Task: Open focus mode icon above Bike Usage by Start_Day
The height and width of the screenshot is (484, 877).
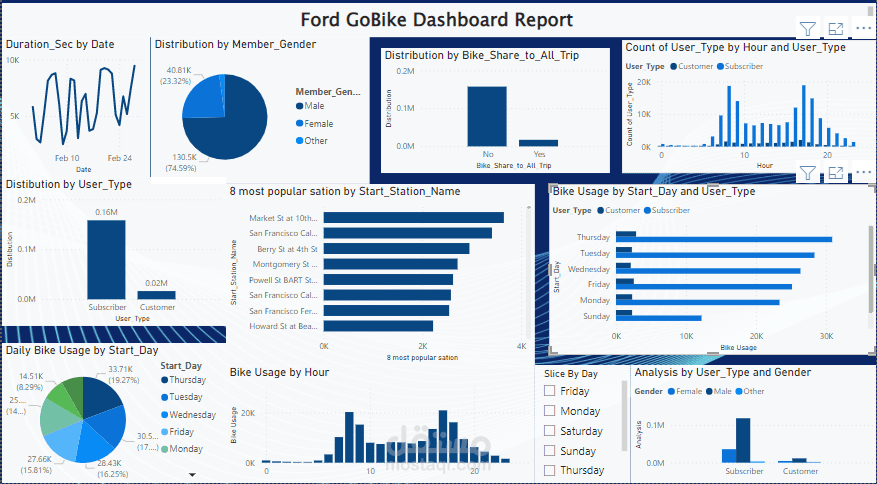Action: 836,173
